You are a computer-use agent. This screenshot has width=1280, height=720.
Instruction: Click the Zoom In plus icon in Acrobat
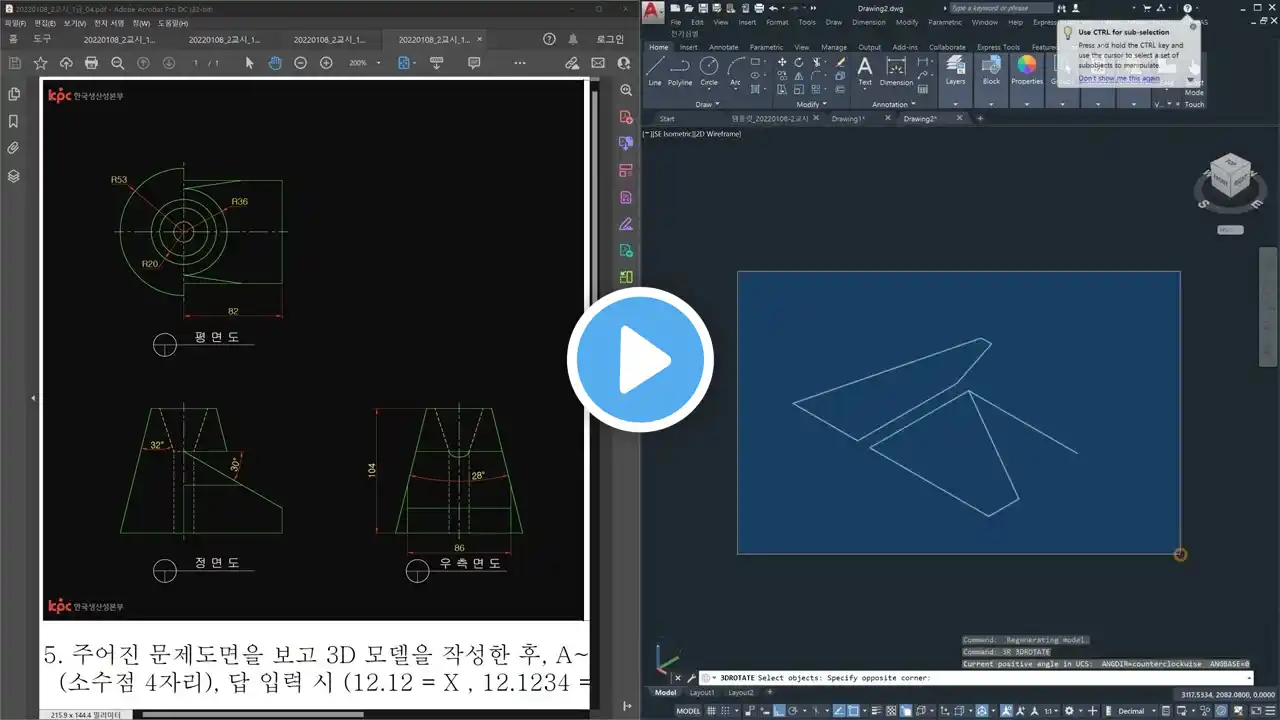[326, 63]
